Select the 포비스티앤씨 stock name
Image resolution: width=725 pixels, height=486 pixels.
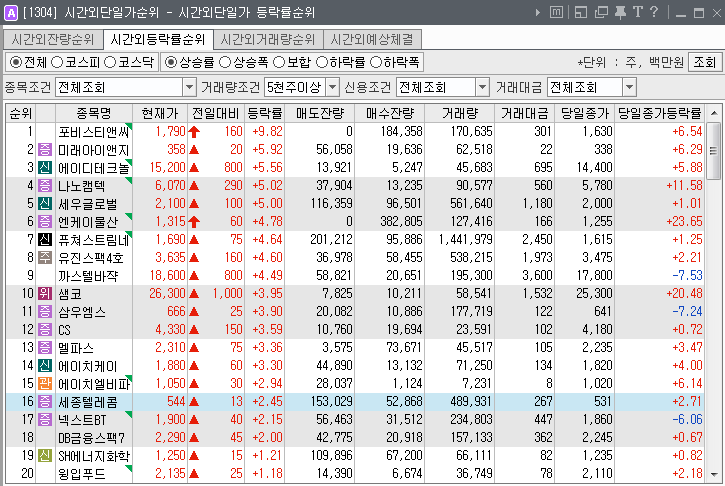click(x=94, y=132)
